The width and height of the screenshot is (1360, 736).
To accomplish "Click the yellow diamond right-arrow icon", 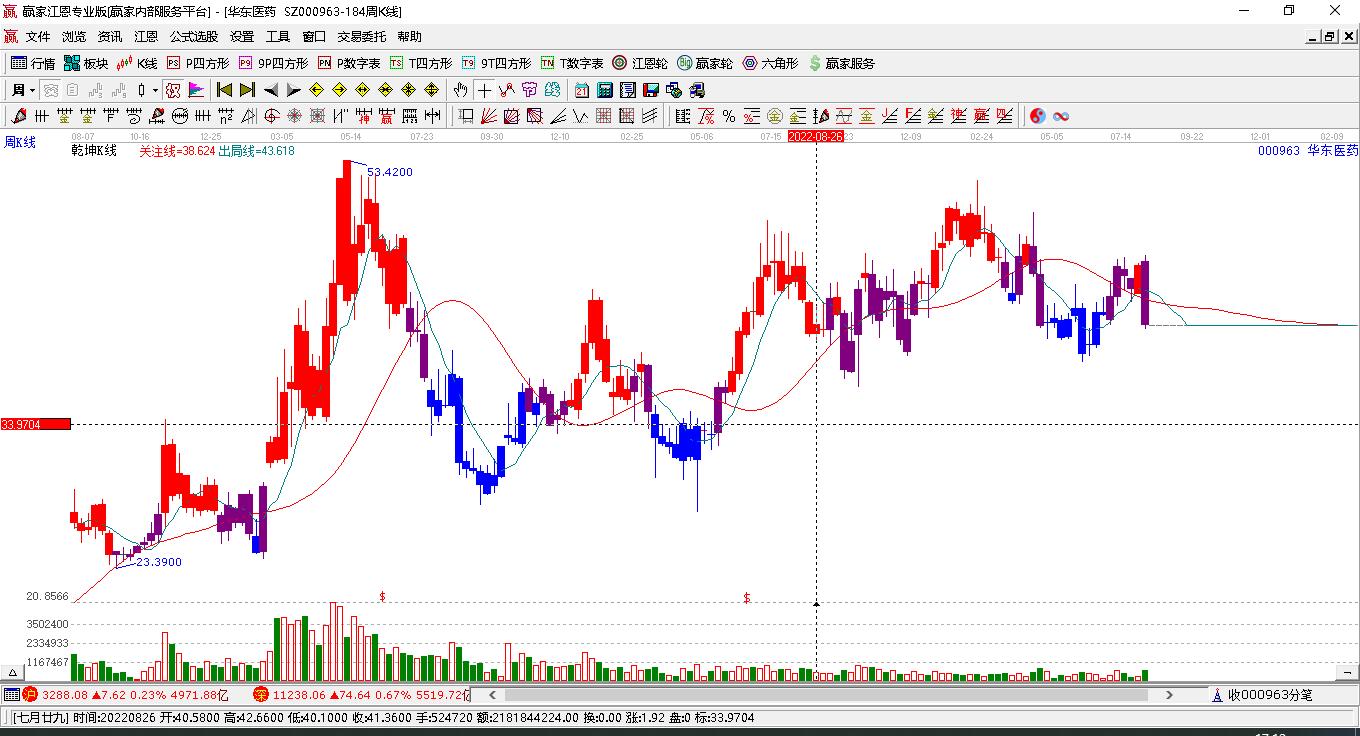I will point(339,90).
